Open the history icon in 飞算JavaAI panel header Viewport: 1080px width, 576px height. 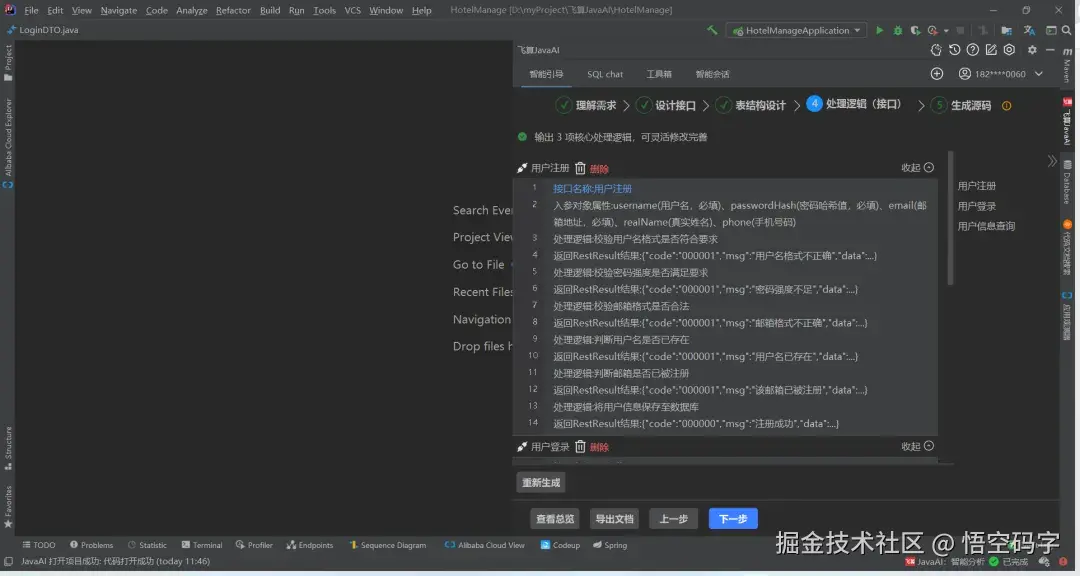pos(954,49)
